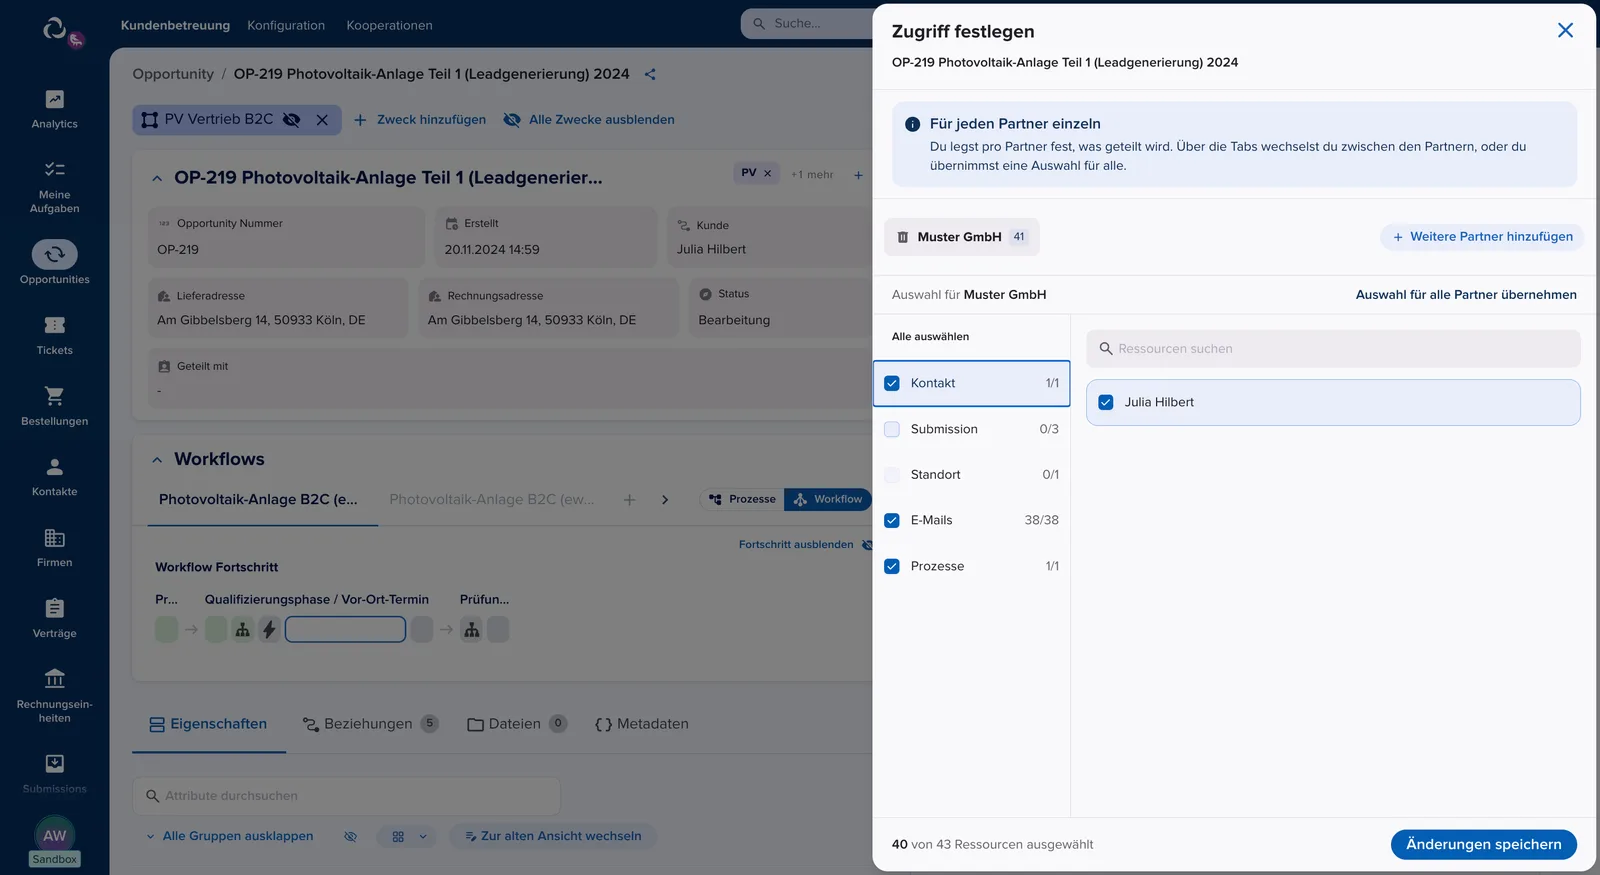Switch to the Beziehungen tab
This screenshot has height=875, width=1600.
tap(370, 724)
